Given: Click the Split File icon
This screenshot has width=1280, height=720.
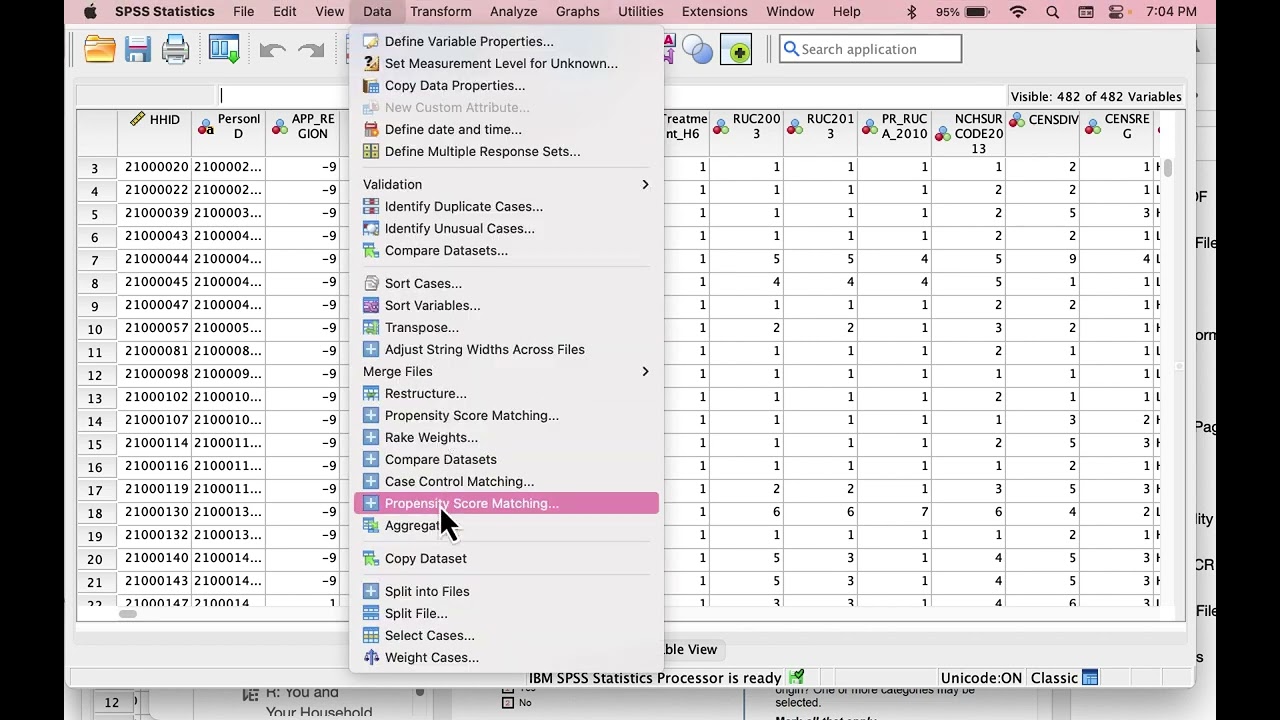Looking at the screenshot, I should click(x=371, y=613).
